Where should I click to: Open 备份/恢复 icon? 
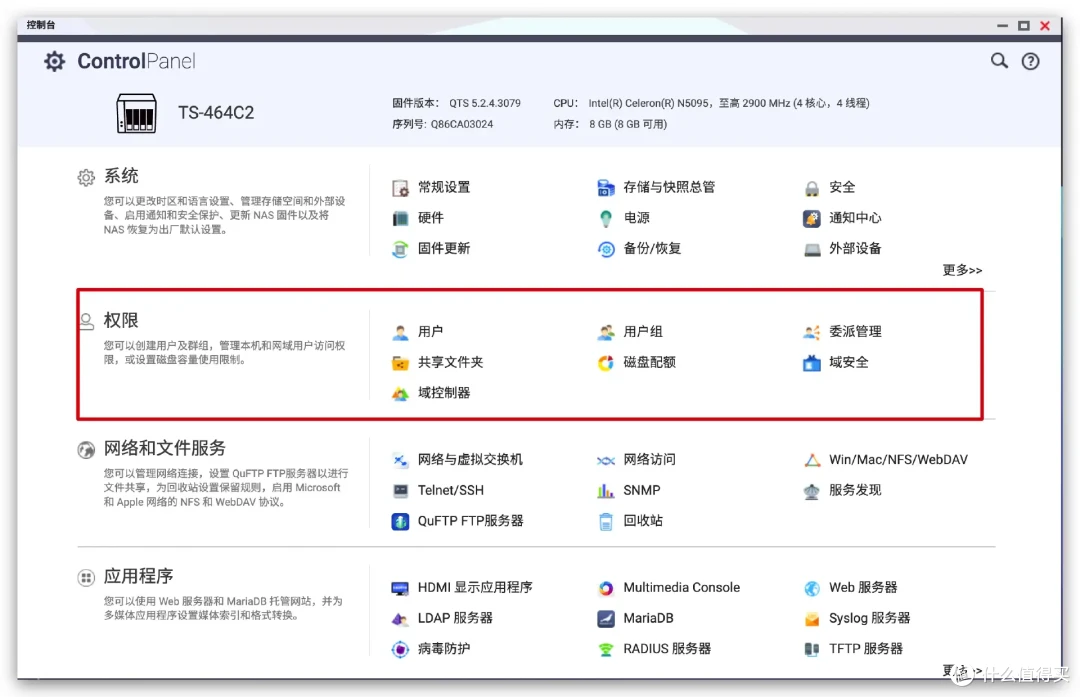[605, 249]
